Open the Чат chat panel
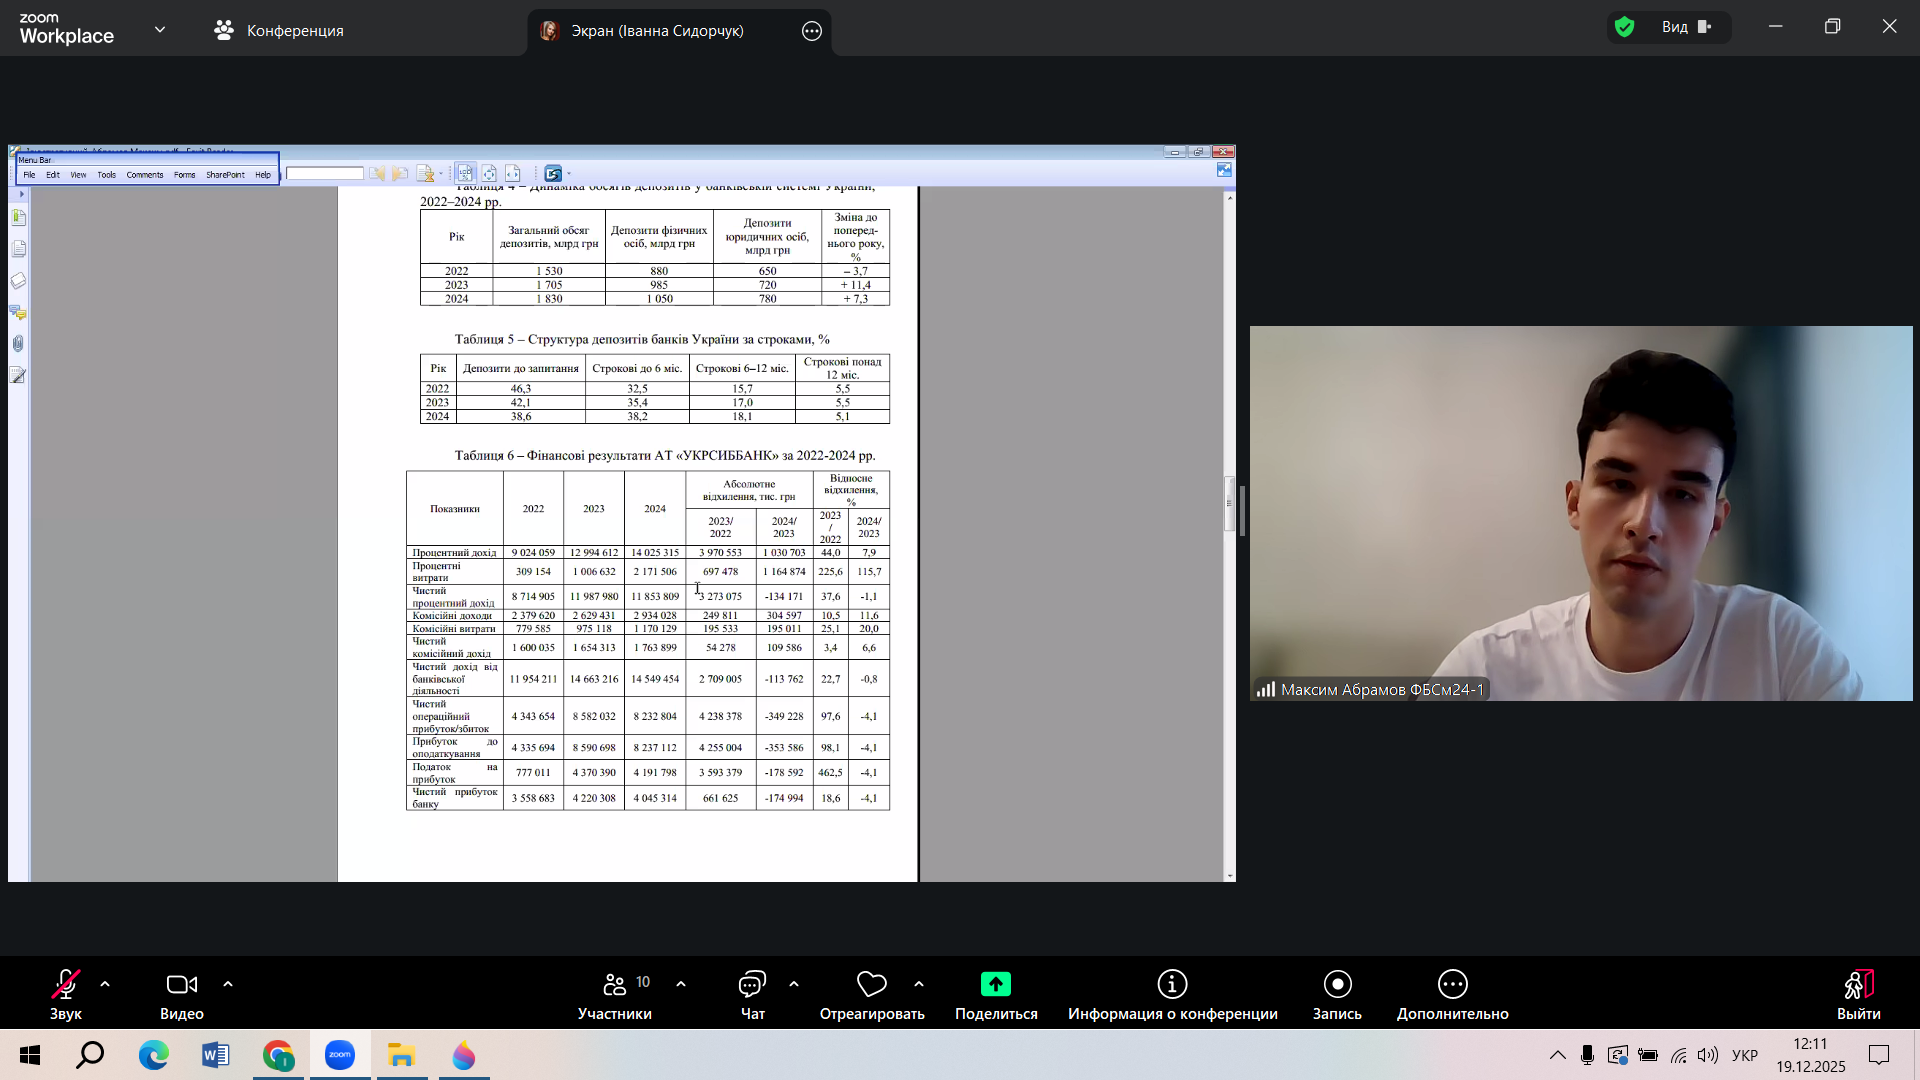 752,994
